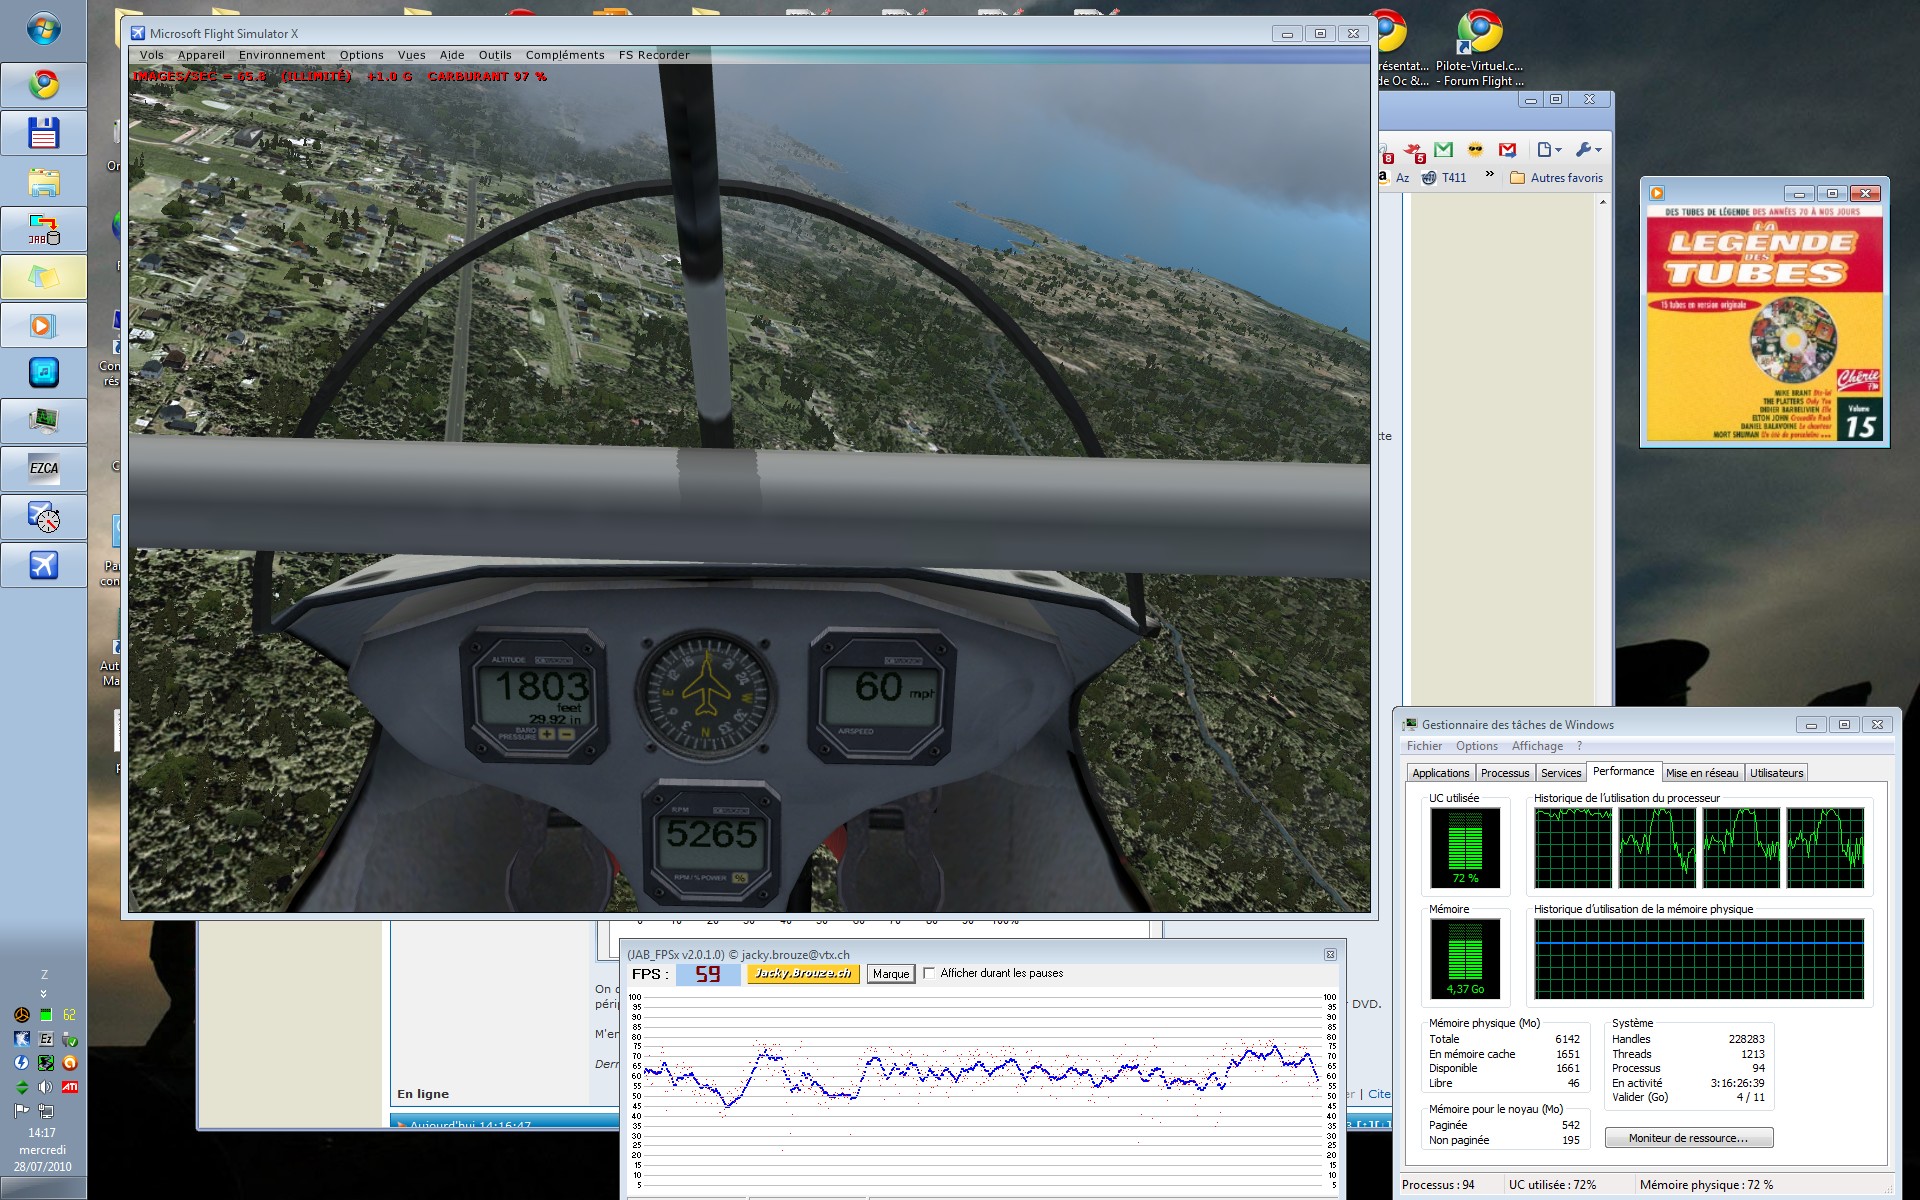
Task: Open the network connection tray icon
Action: click(45, 1111)
